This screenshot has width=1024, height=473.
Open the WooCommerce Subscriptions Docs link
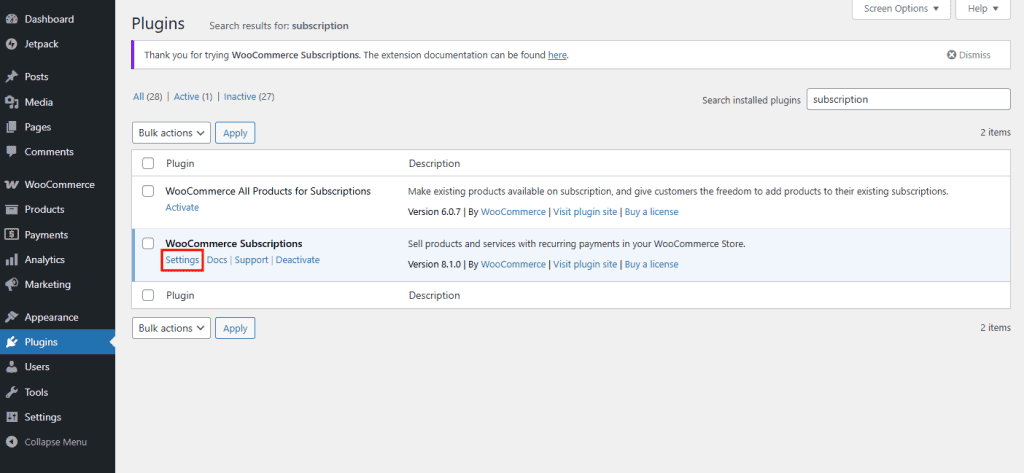pyautogui.click(x=217, y=259)
